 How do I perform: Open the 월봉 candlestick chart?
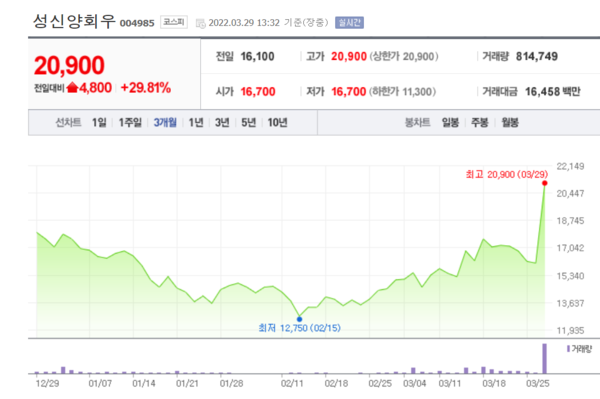(x=510, y=122)
